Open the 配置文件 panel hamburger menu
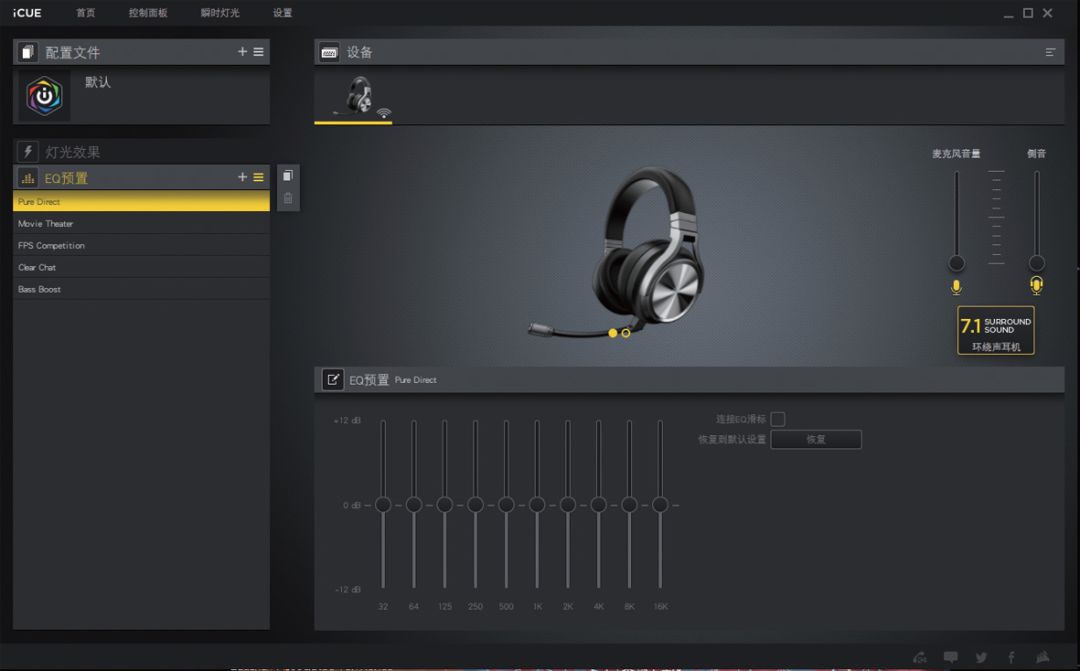Viewport: 1080px width, 671px height. pyautogui.click(x=258, y=52)
